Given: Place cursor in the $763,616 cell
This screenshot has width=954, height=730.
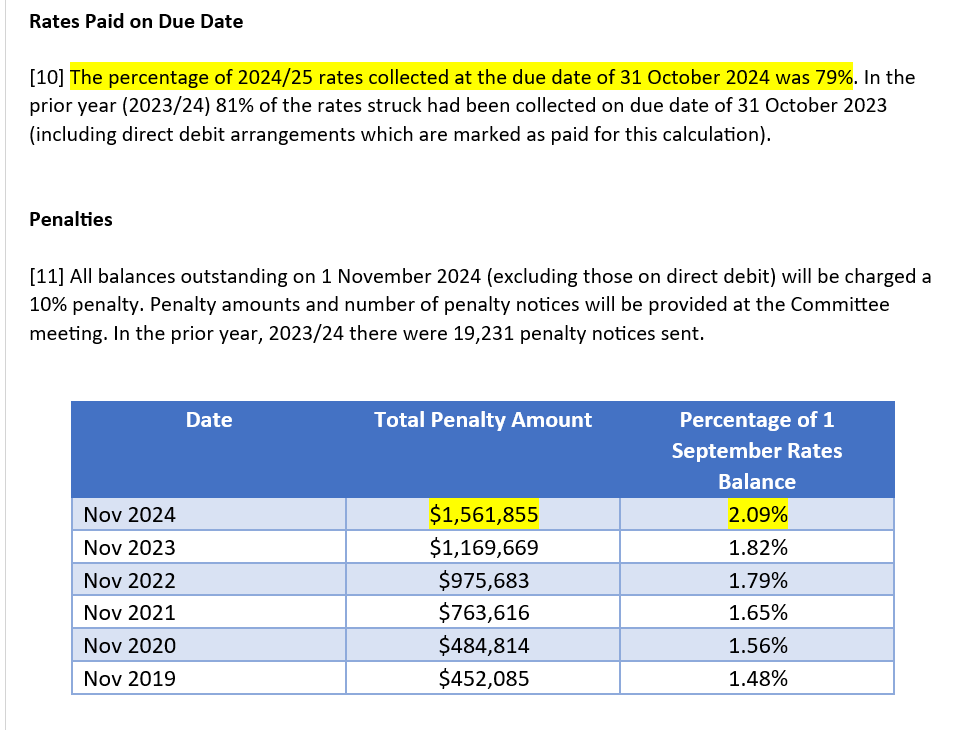Looking at the screenshot, I should click(484, 613).
